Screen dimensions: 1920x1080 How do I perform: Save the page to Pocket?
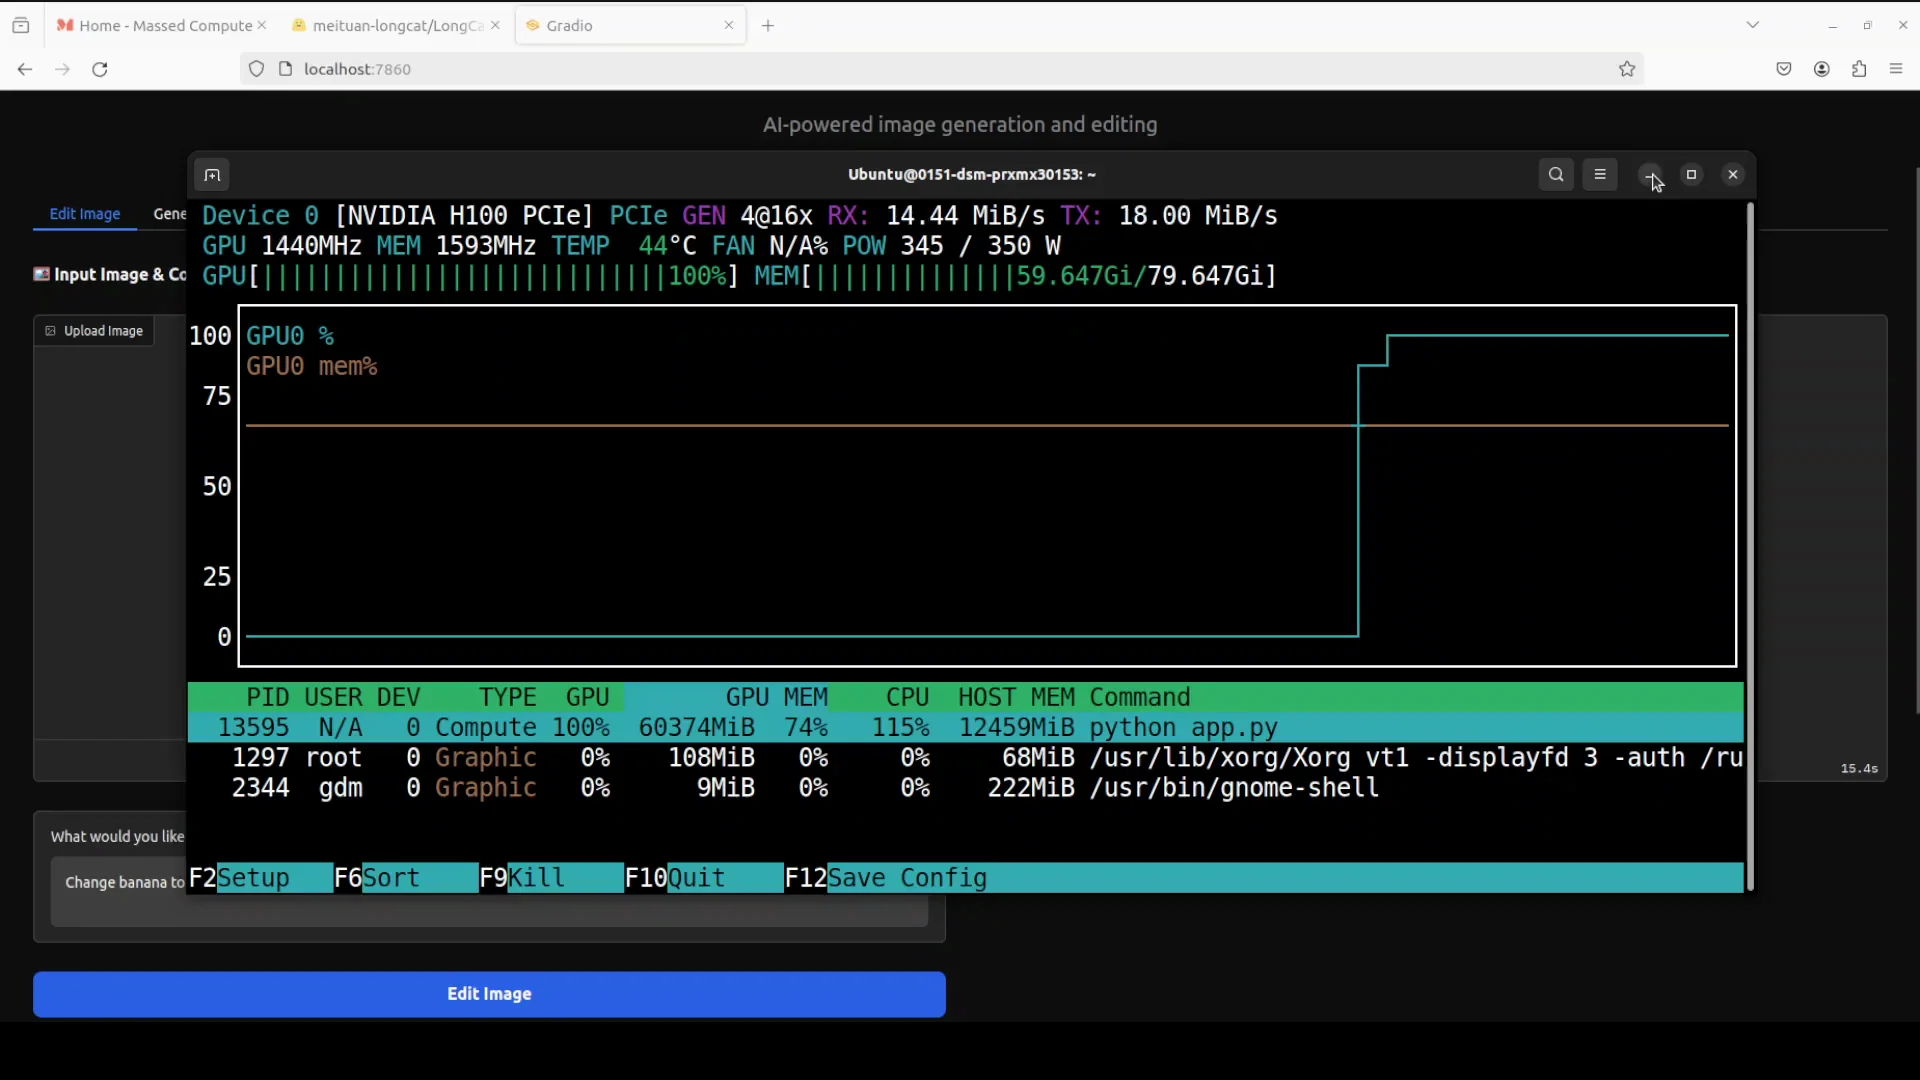click(x=1785, y=69)
